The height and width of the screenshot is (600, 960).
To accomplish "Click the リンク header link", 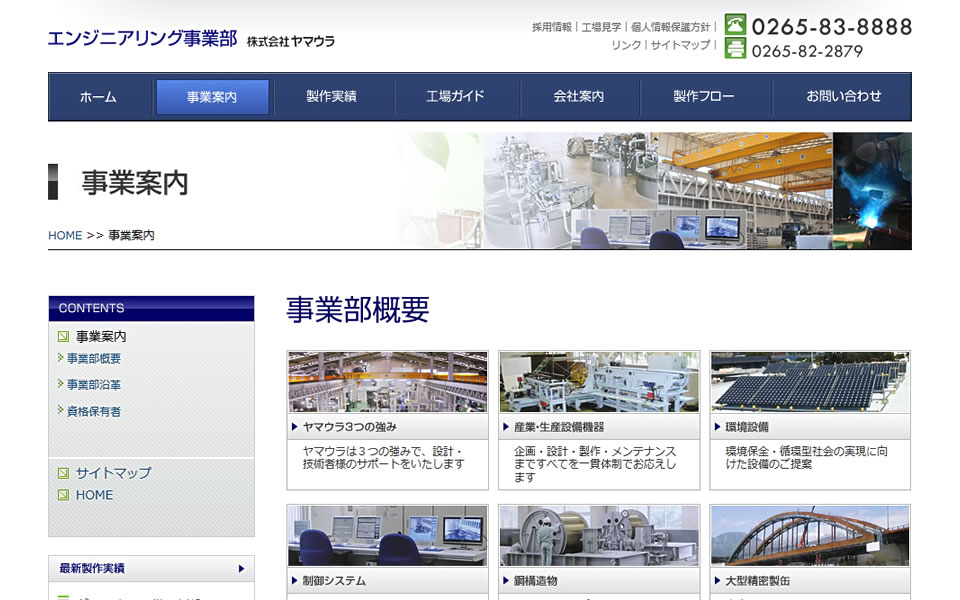I will tap(626, 45).
